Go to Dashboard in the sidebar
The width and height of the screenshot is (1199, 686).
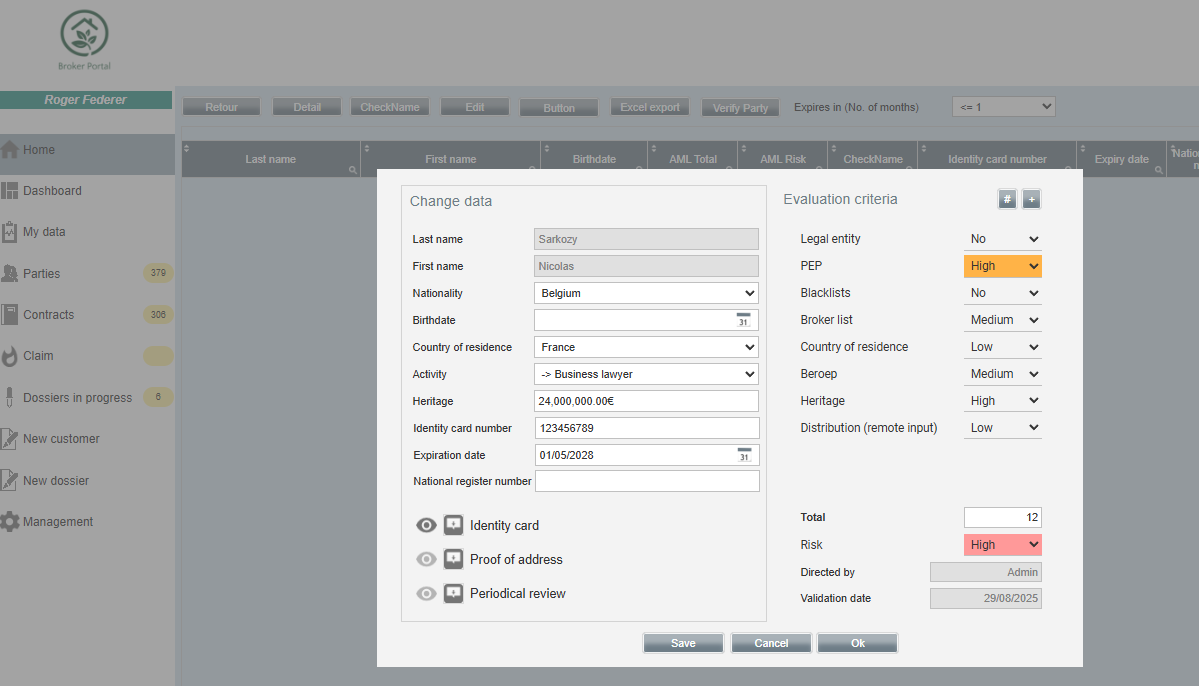tap(52, 191)
